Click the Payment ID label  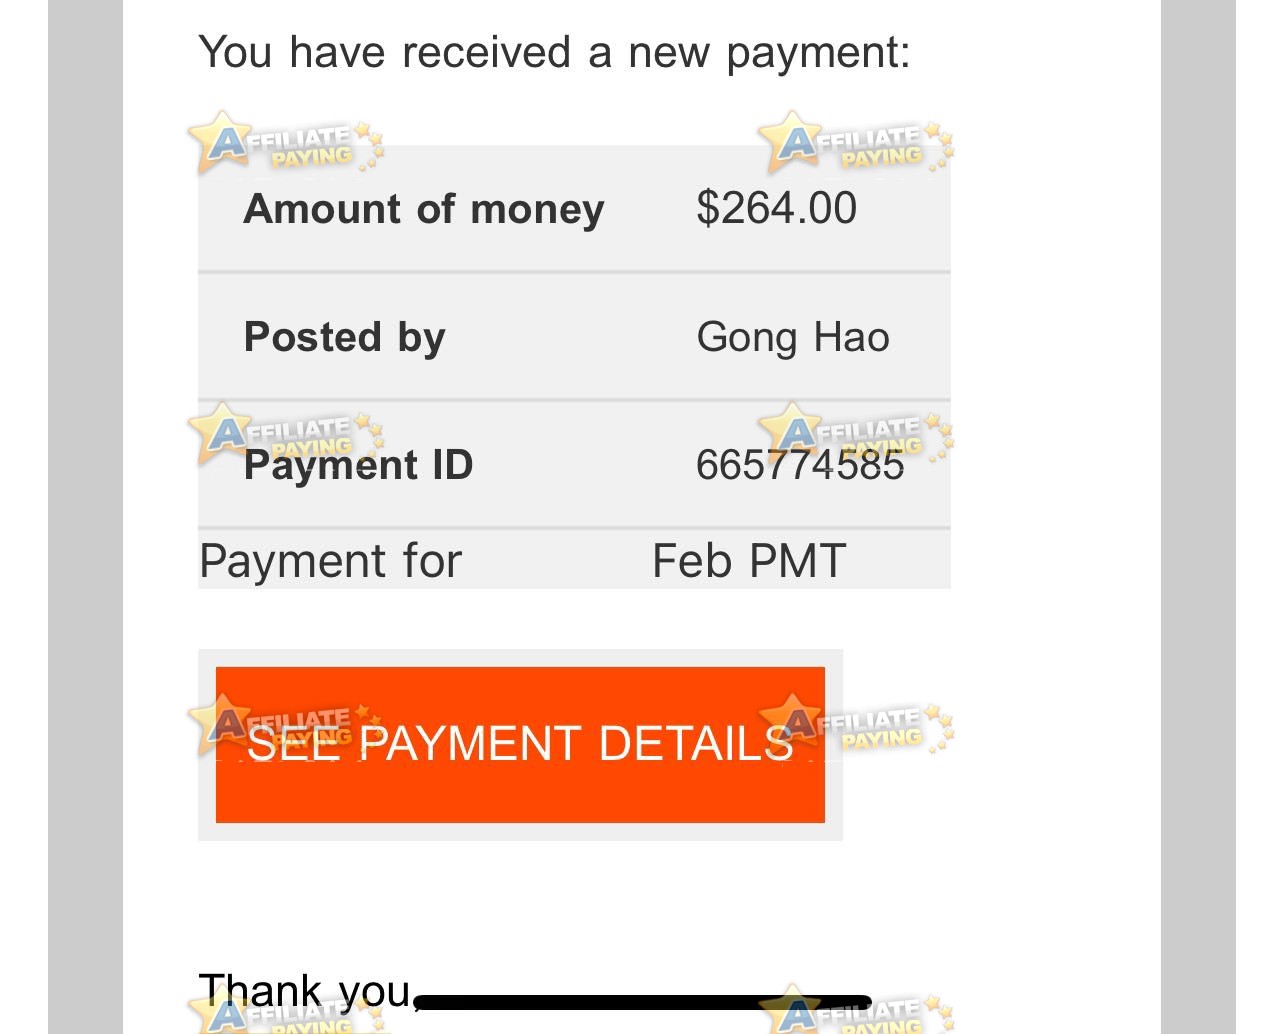(358, 466)
